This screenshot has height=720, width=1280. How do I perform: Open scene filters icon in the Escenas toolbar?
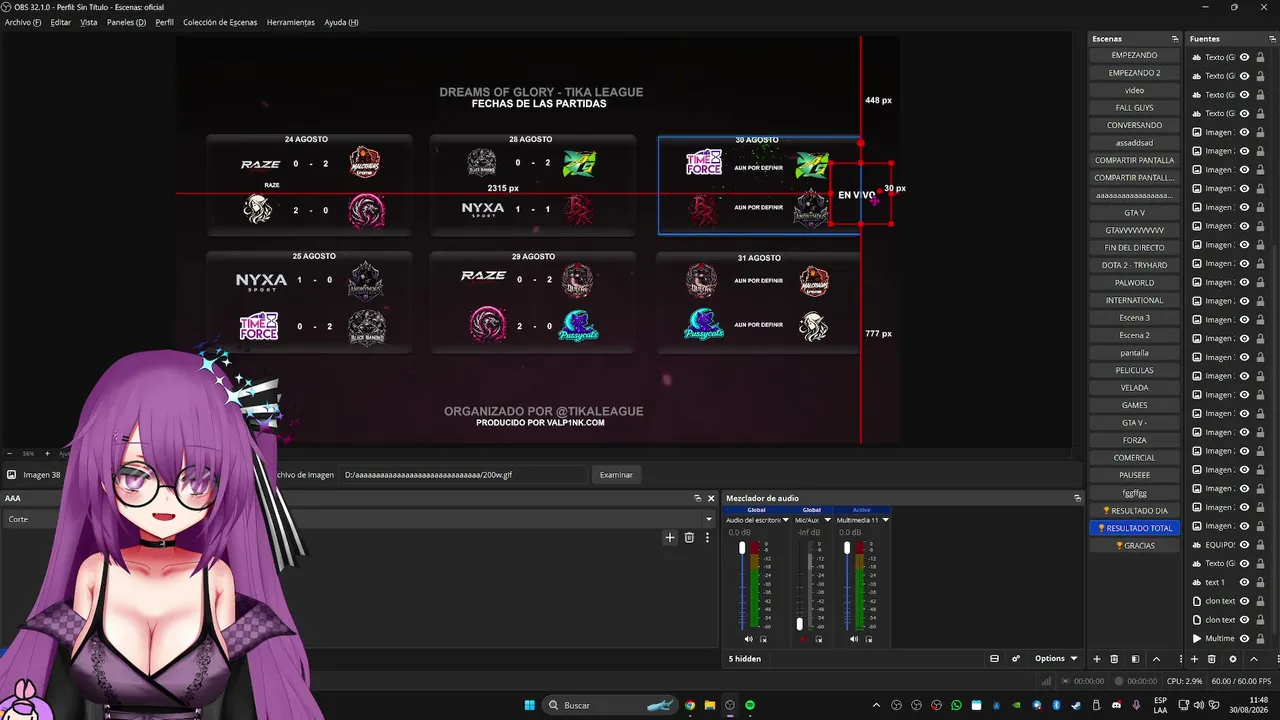[1135, 659]
